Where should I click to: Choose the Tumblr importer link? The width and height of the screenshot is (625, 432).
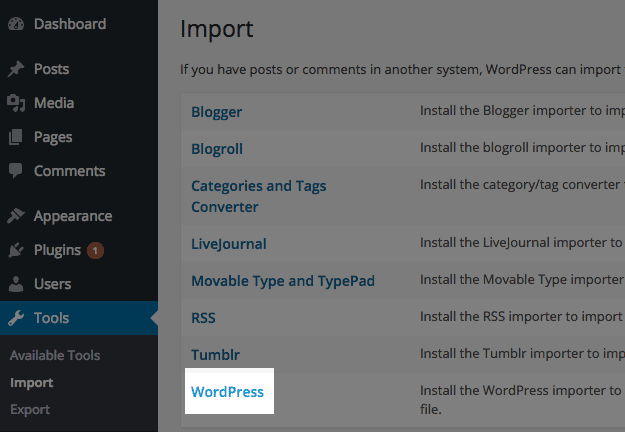click(215, 355)
